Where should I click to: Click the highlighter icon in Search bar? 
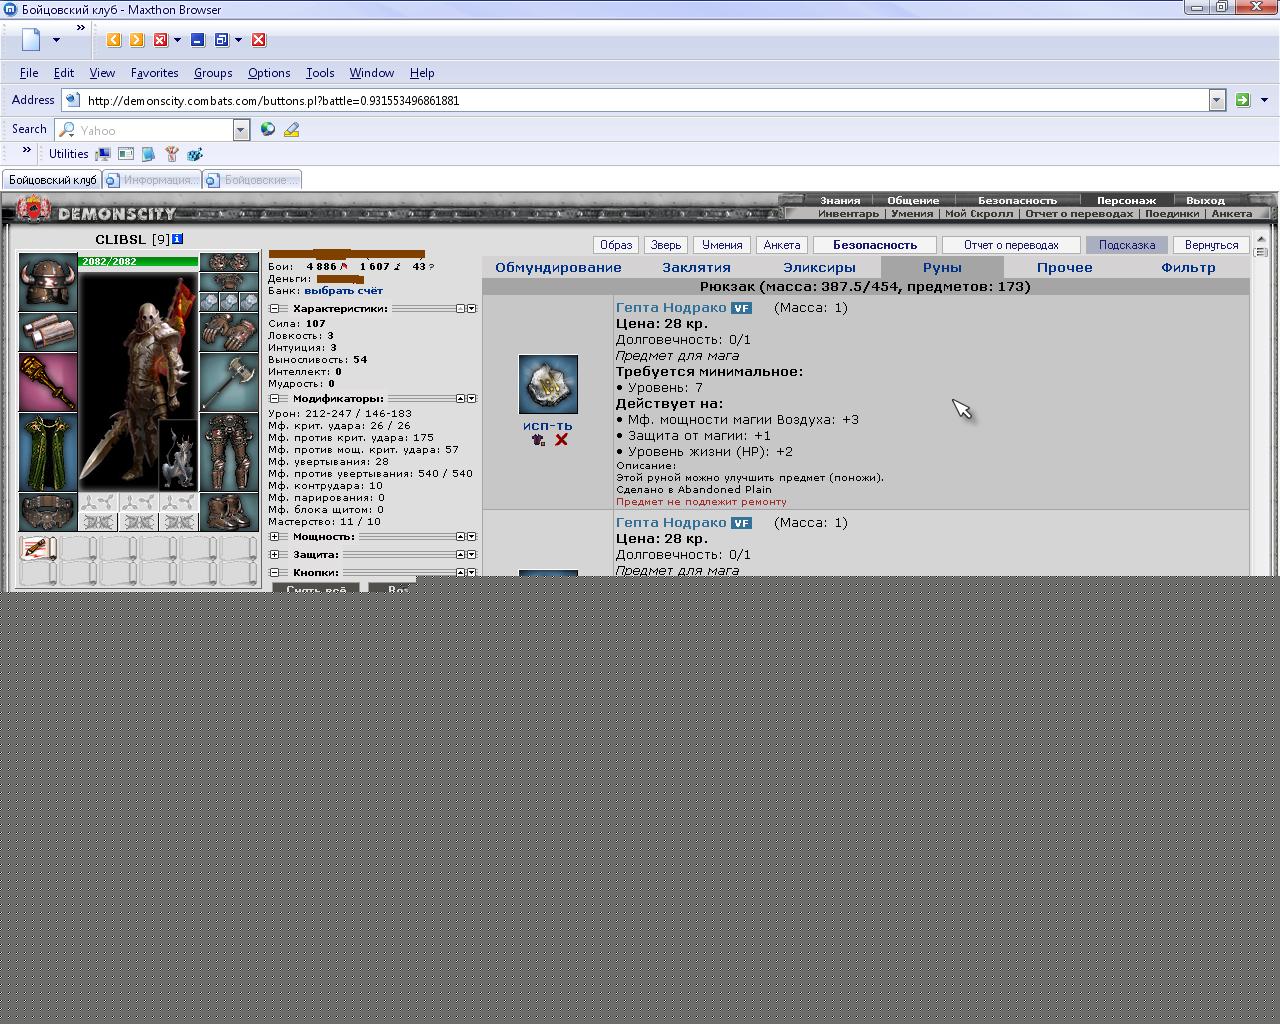pyautogui.click(x=292, y=129)
